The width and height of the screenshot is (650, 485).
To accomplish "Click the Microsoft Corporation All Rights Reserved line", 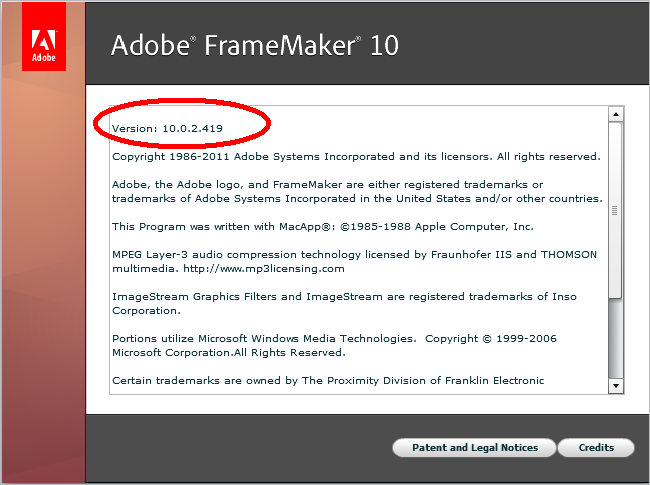I will 229,353.
